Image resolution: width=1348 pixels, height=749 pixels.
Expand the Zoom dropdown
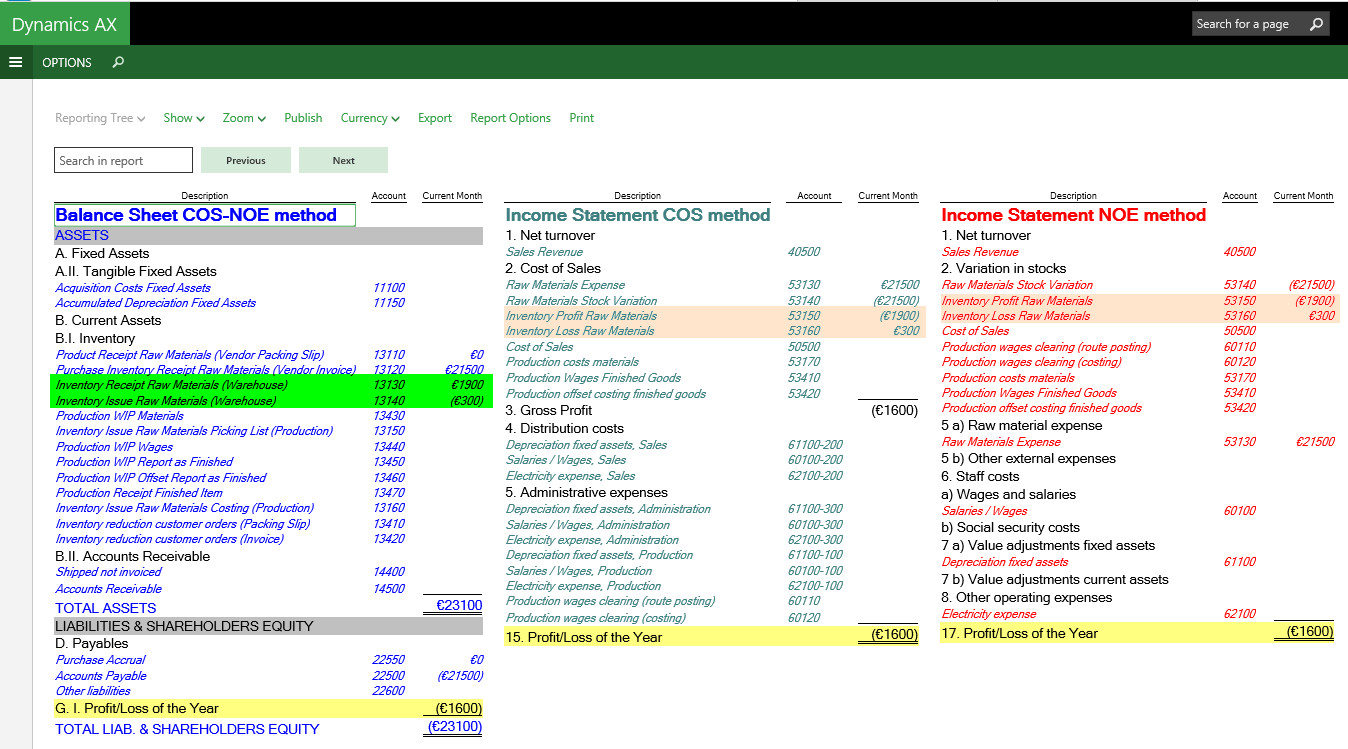pos(244,118)
